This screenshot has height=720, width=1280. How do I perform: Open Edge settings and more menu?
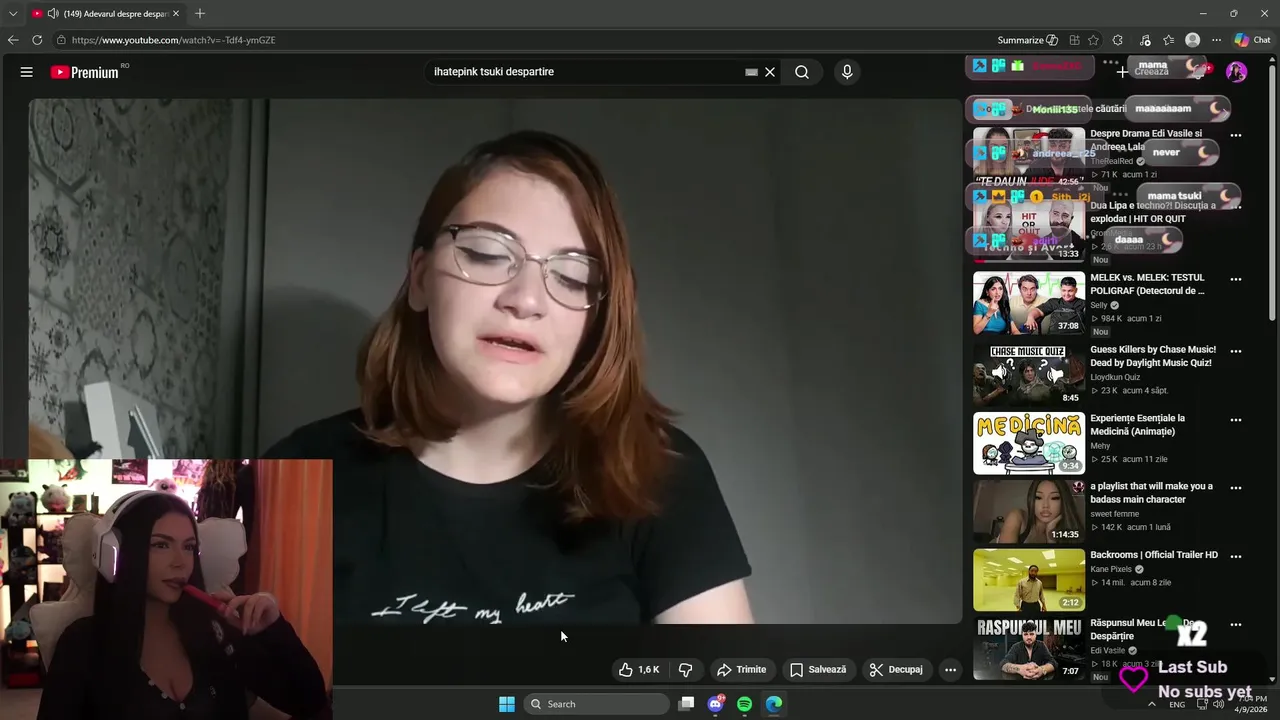point(1216,40)
